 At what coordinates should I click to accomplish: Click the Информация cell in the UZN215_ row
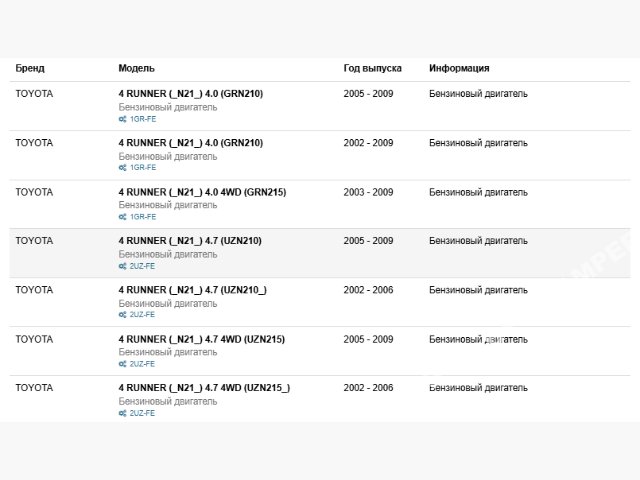pos(478,388)
